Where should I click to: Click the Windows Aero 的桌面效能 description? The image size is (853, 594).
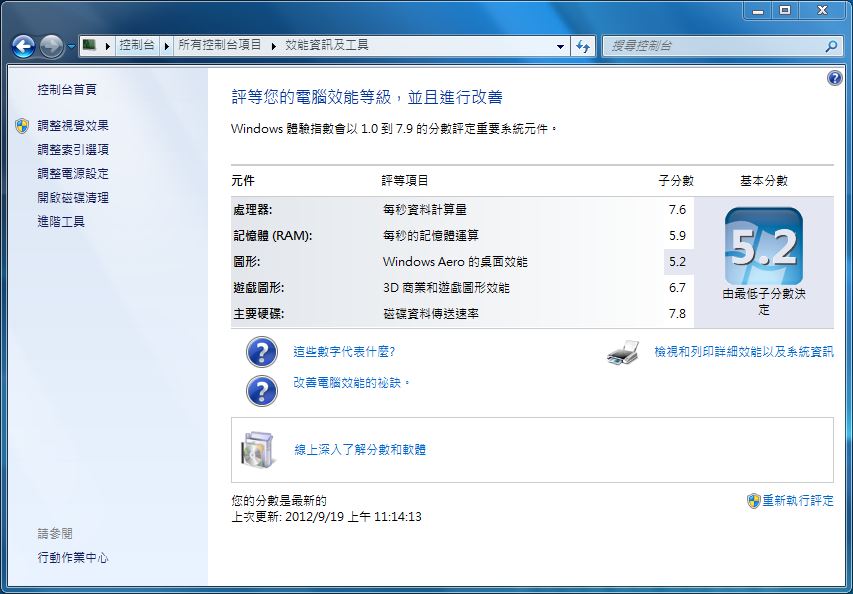(455, 262)
